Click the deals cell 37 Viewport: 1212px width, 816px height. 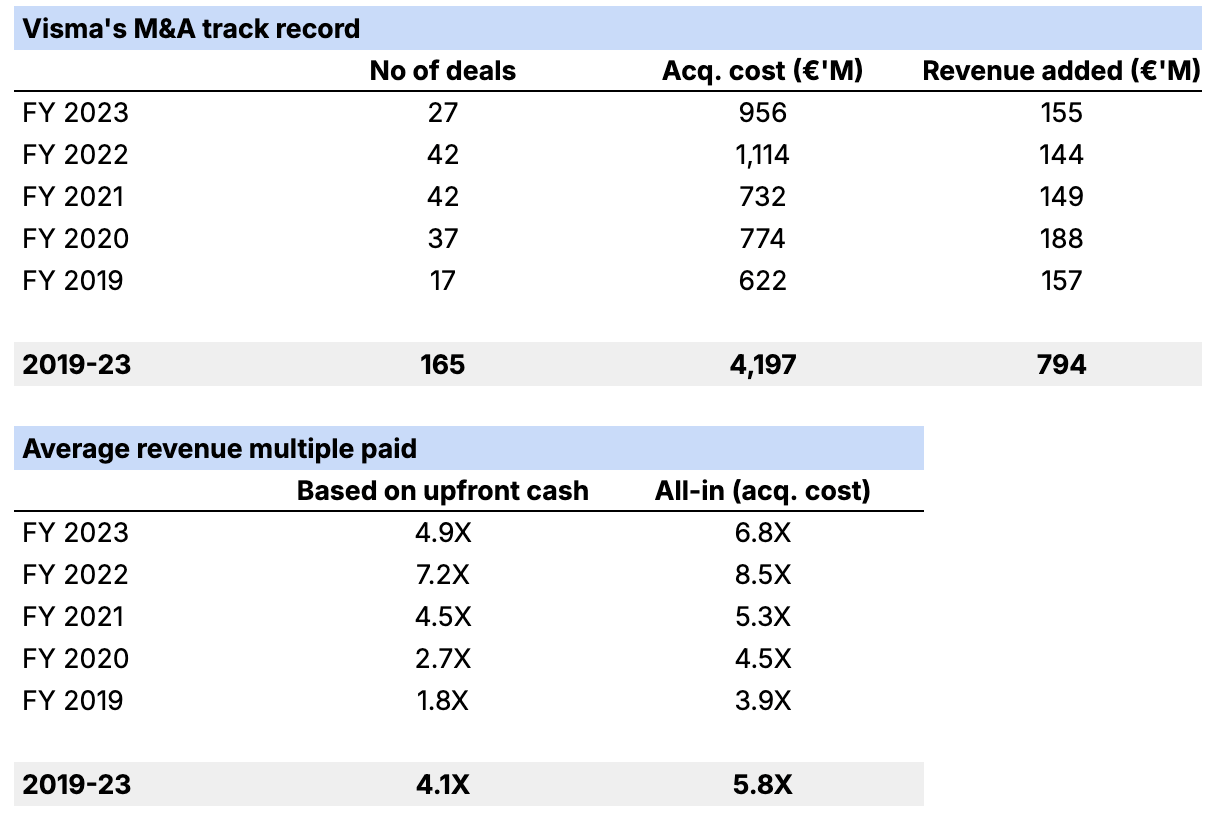(443, 238)
